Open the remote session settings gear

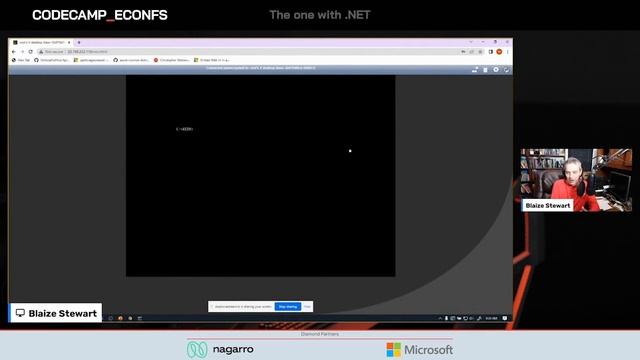496,70
